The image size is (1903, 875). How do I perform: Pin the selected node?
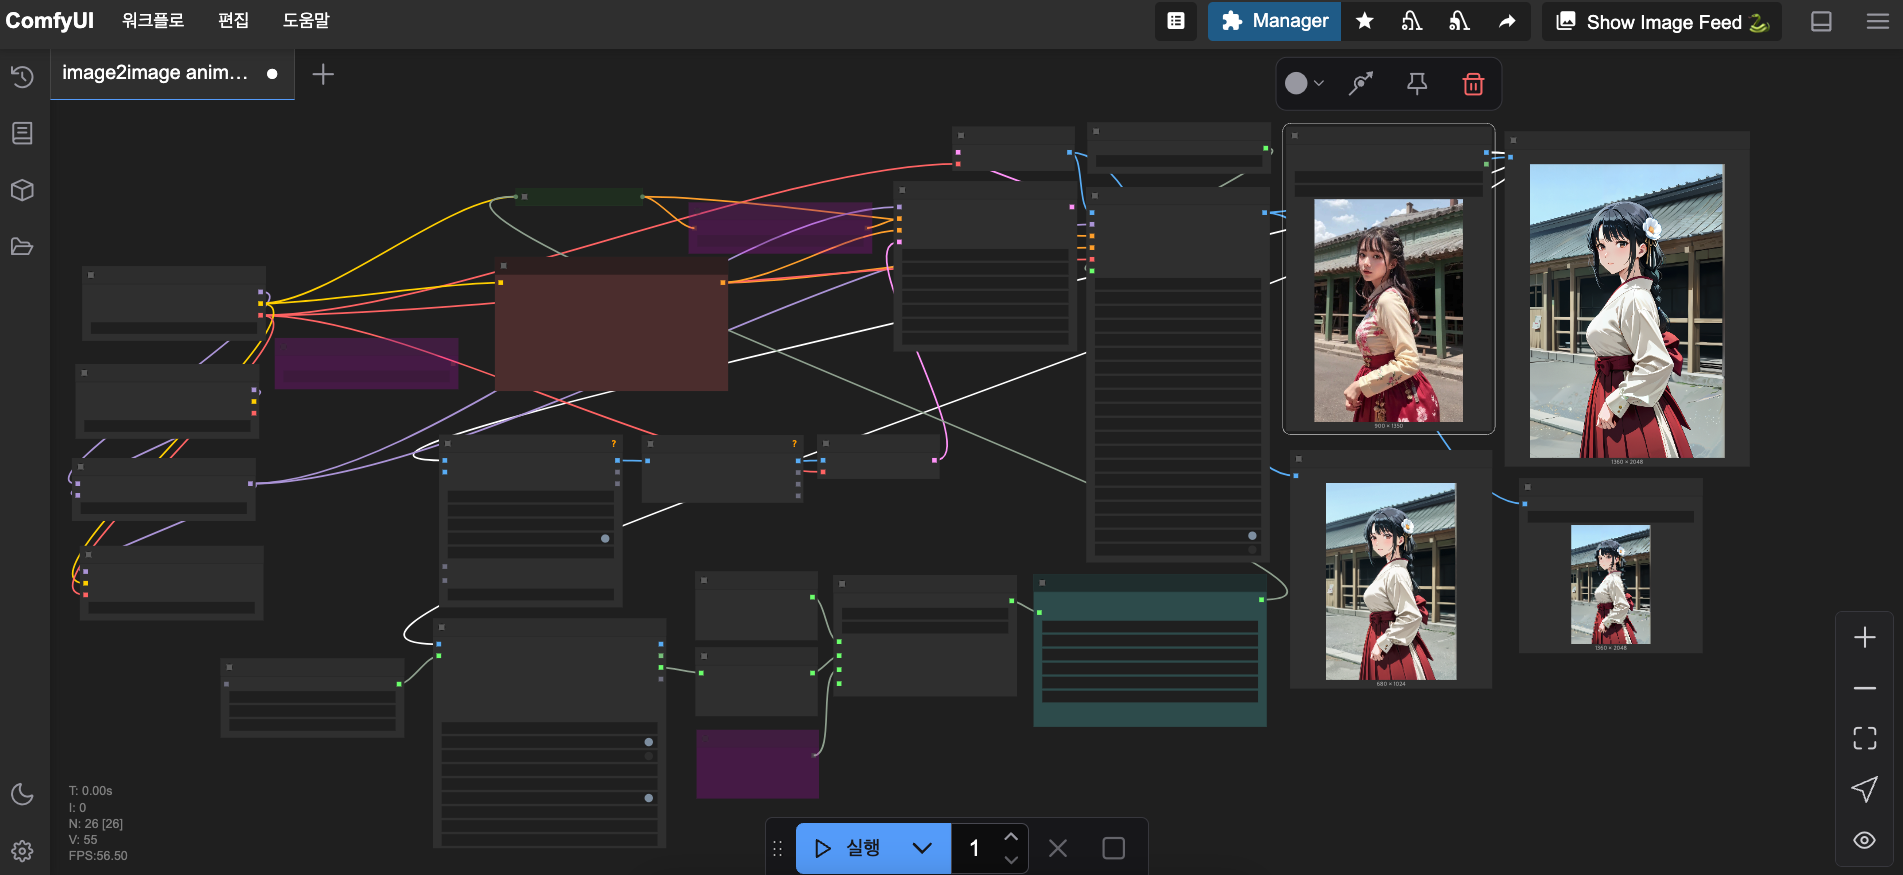(1417, 84)
